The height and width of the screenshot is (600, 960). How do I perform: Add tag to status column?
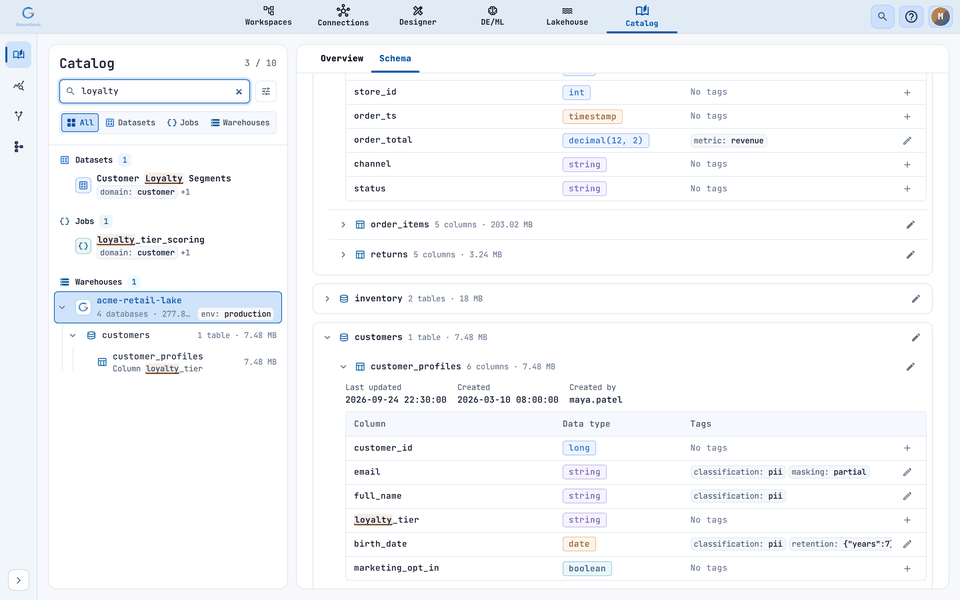907,189
